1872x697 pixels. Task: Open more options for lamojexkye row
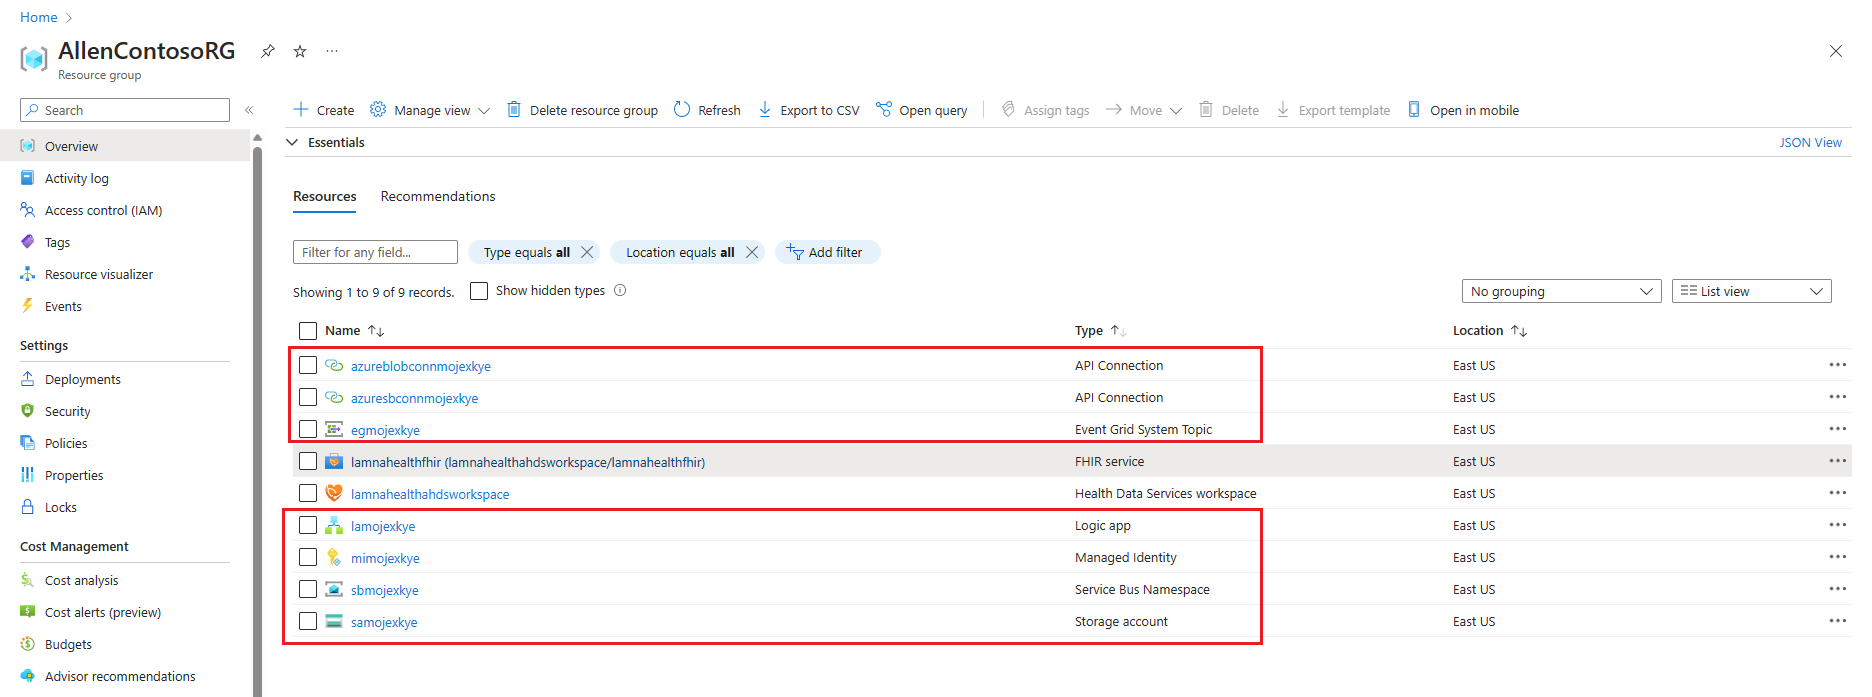[x=1838, y=525]
